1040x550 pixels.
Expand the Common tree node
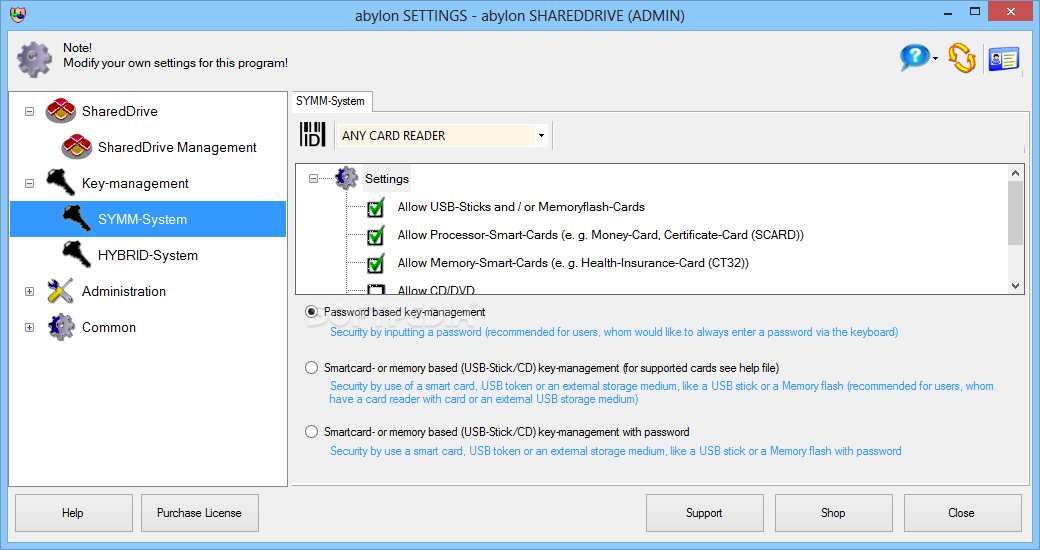(29, 327)
